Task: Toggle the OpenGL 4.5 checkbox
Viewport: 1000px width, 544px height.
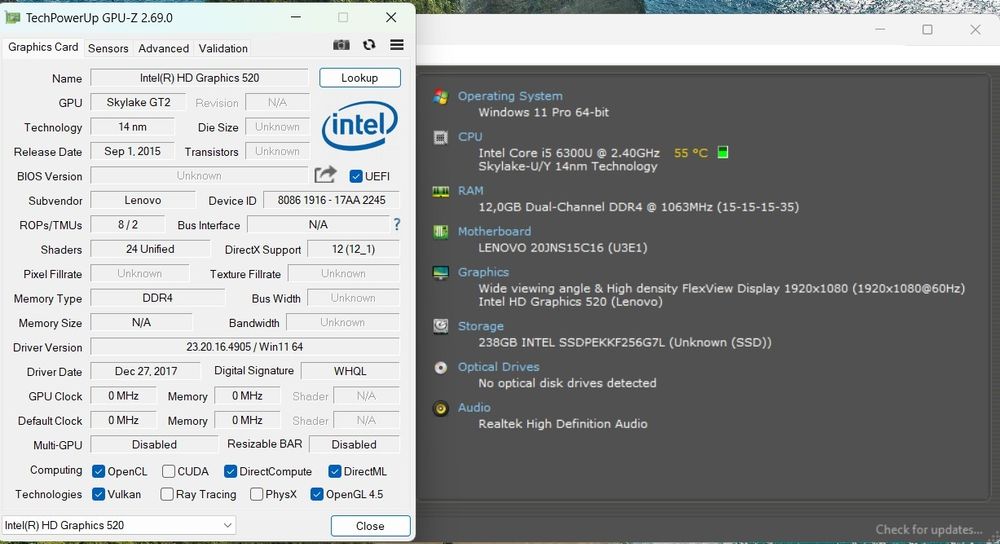Action: (x=316, y=494)
